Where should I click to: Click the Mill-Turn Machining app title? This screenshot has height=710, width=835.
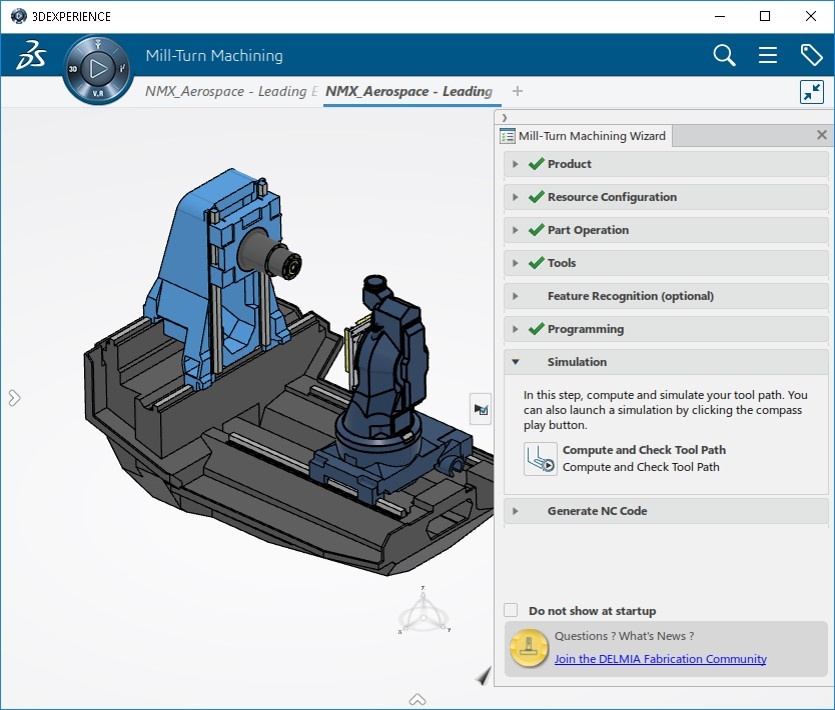point(214,55)
